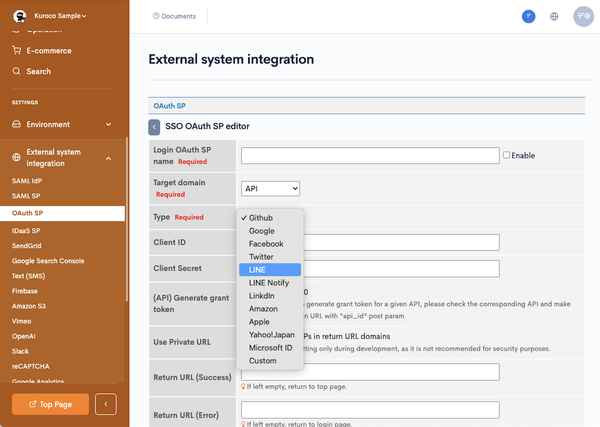The height and width of the screenshot is (427, 600).
Task: Open Search menu item in sidebar
Action: coord(38,71)
